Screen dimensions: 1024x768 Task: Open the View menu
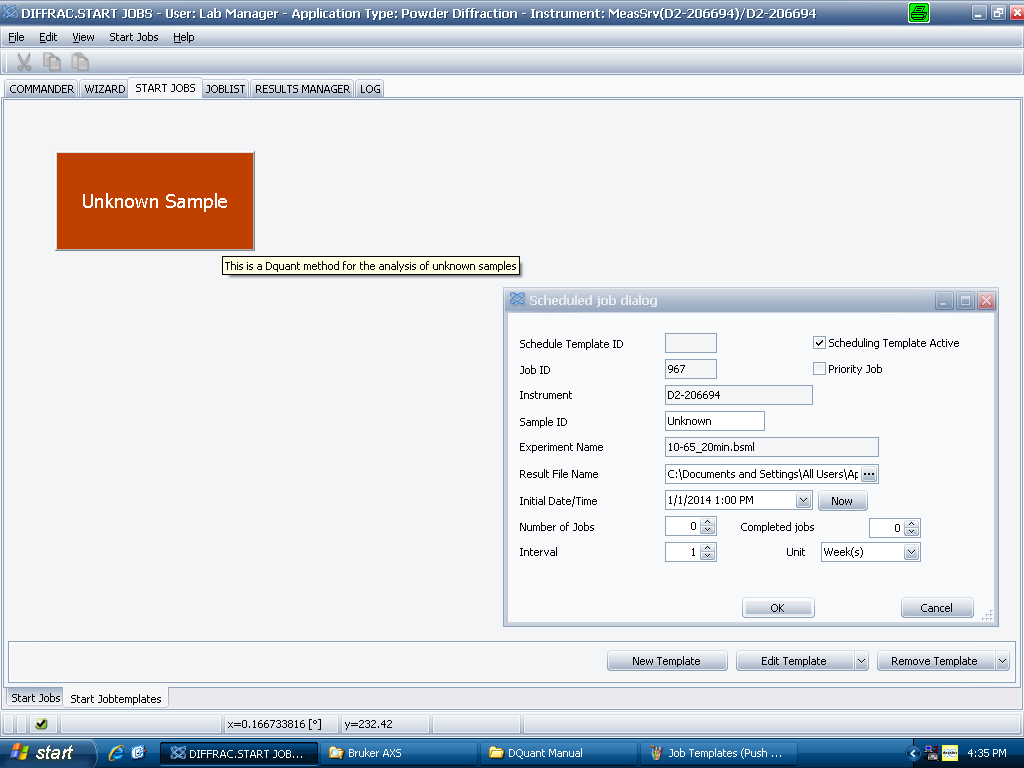pyautogui.click(x=83, y=37)
